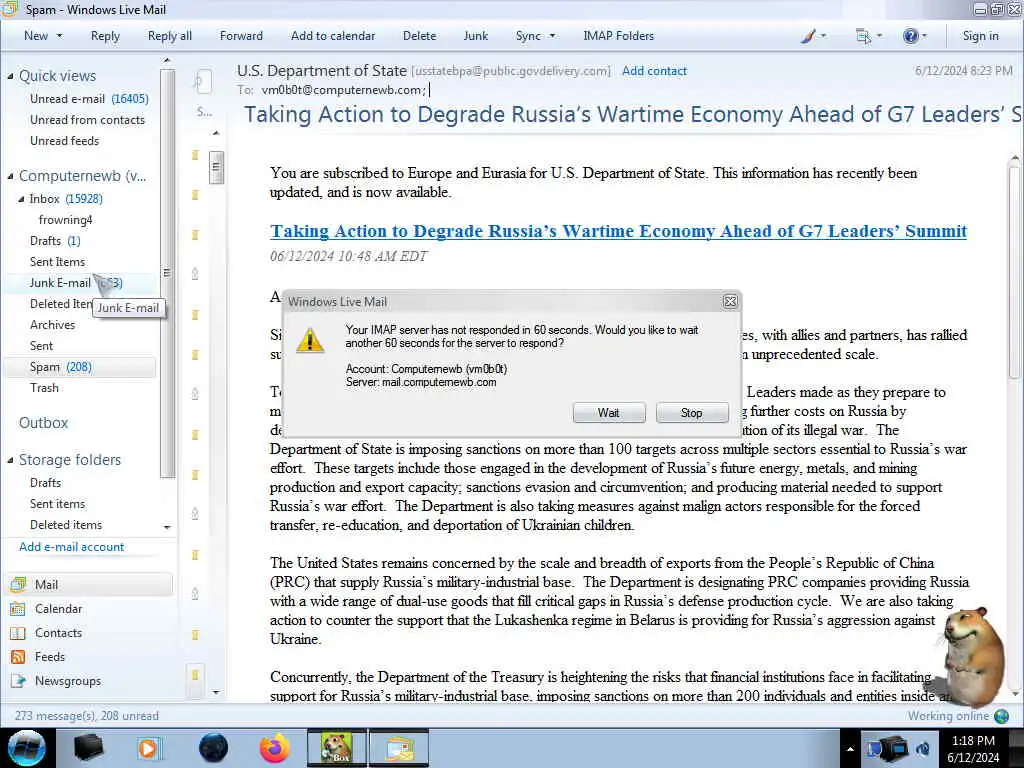1024x768 pixels.
Task: Click the folder pane vertical scrollbar
Action: [x=167, y=273]
